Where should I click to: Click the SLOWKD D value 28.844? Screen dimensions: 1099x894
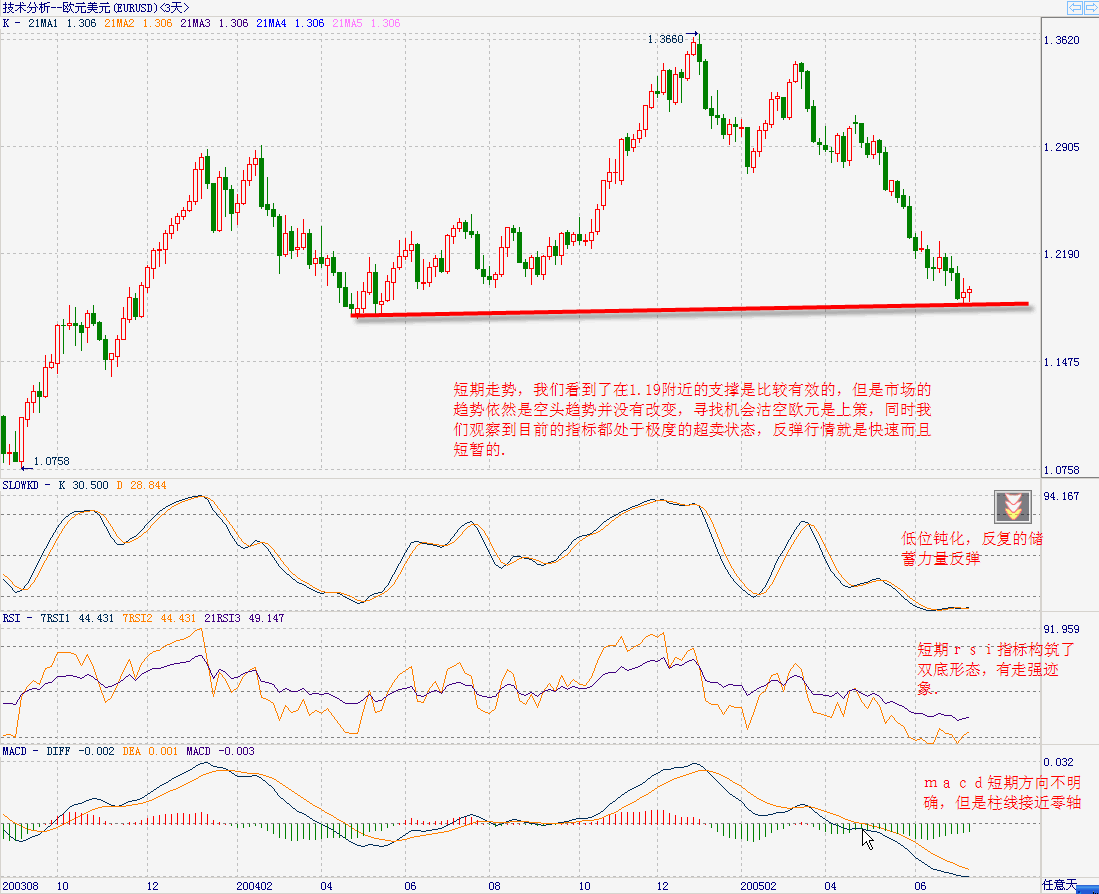(148, 485)
